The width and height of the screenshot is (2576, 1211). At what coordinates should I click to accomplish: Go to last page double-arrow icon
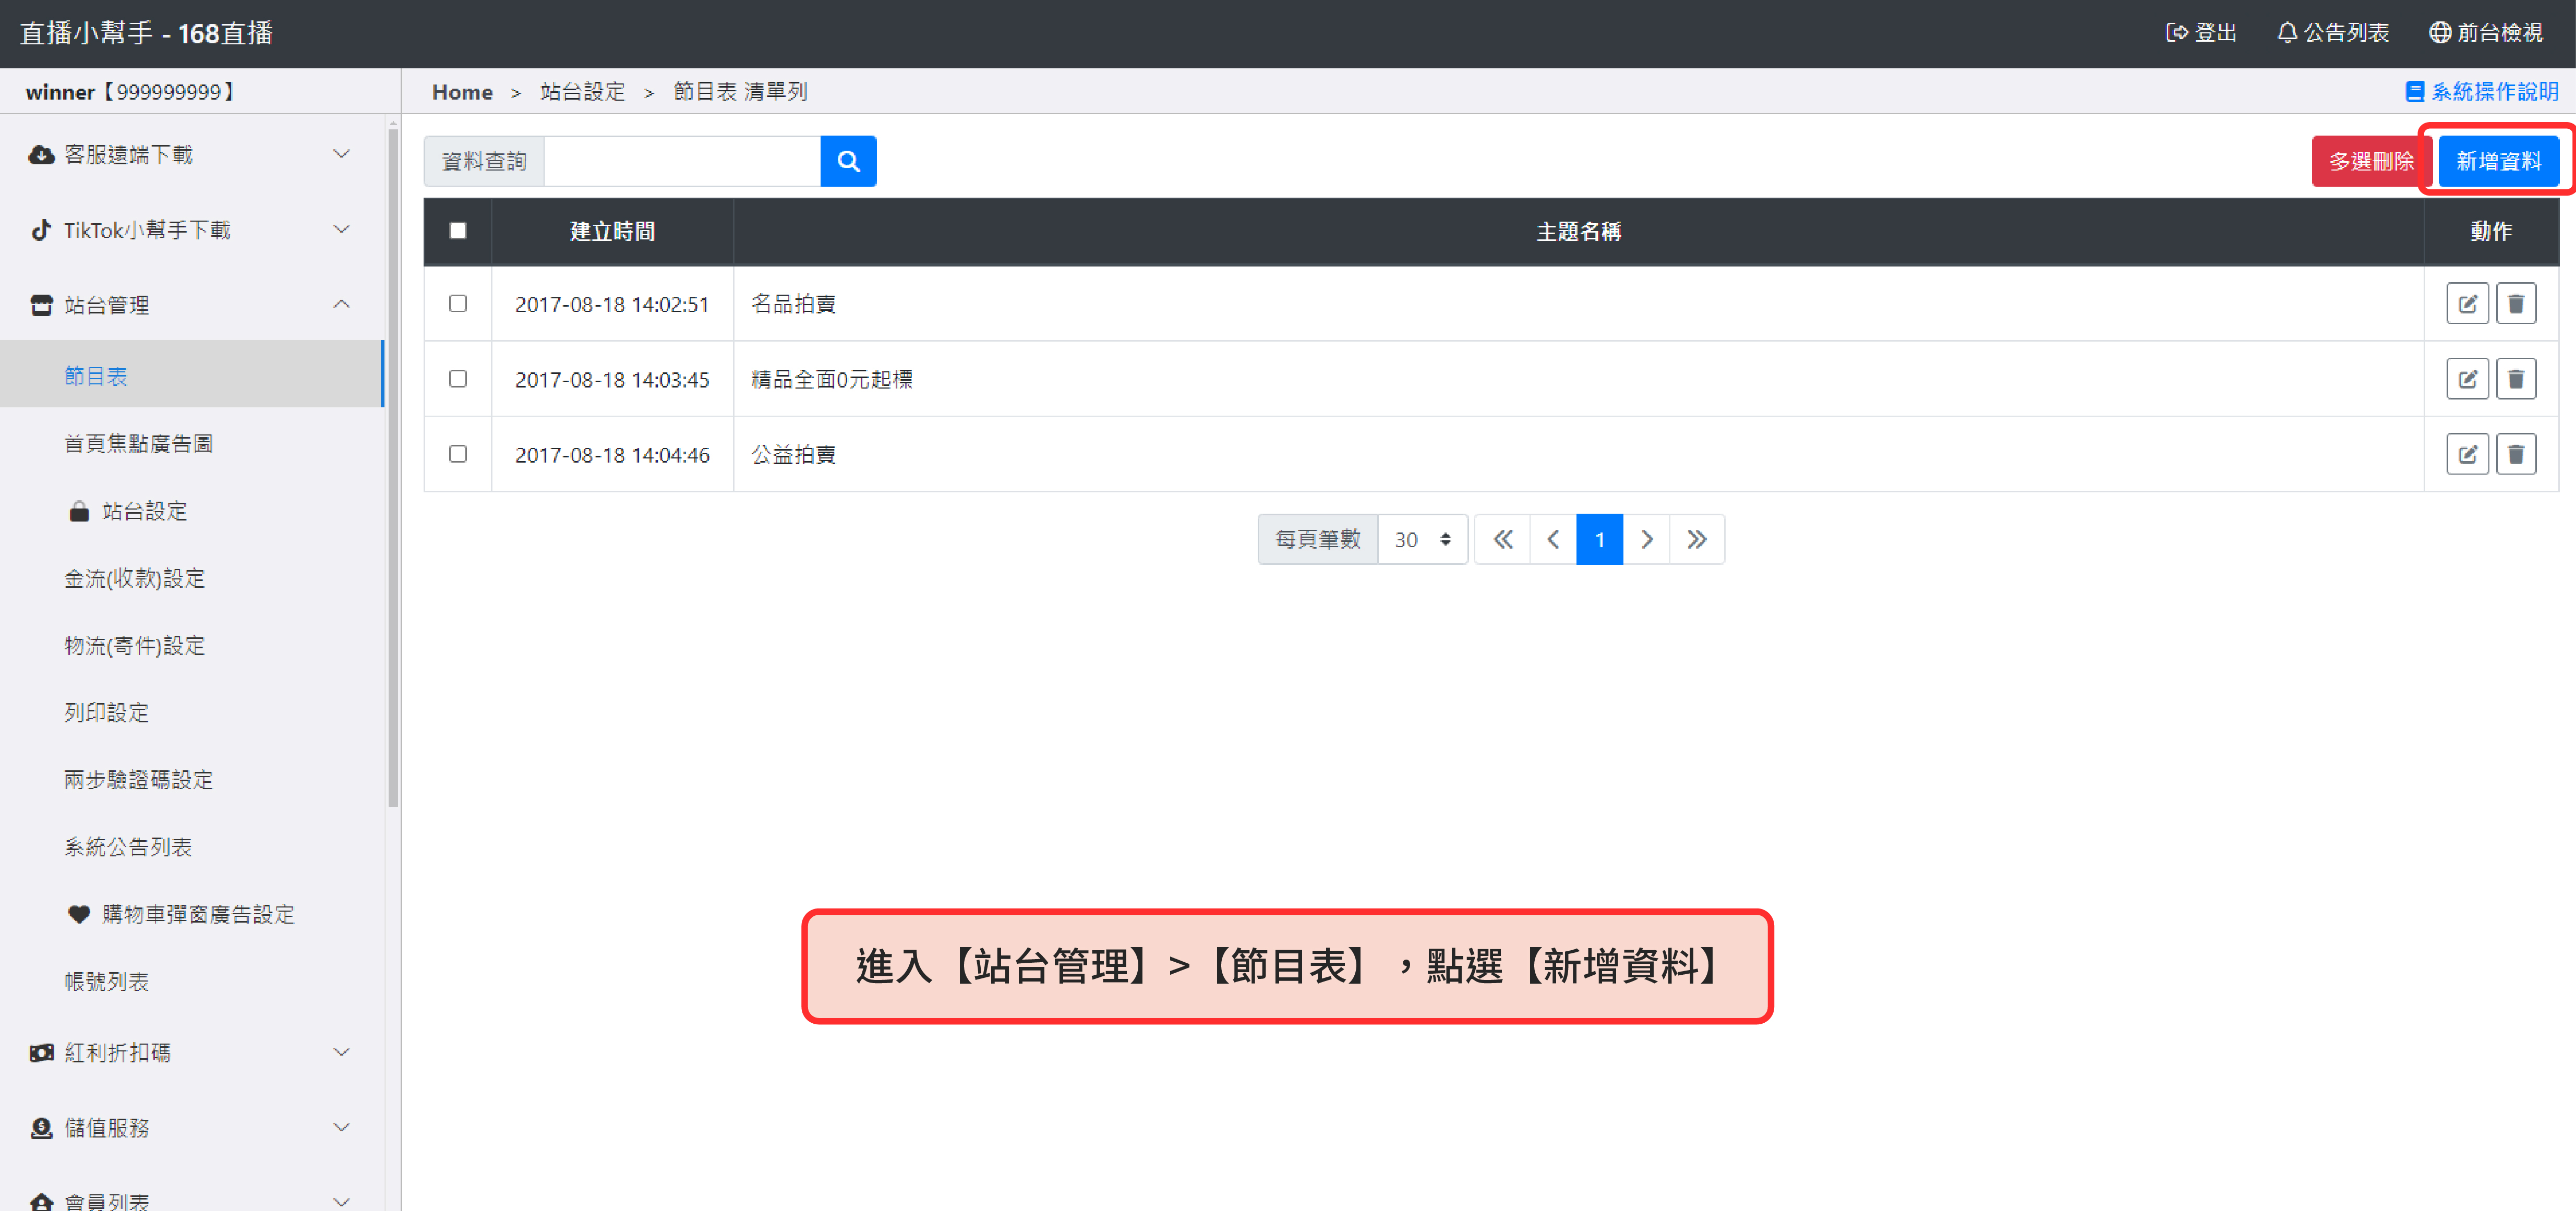pos(1696,540)
